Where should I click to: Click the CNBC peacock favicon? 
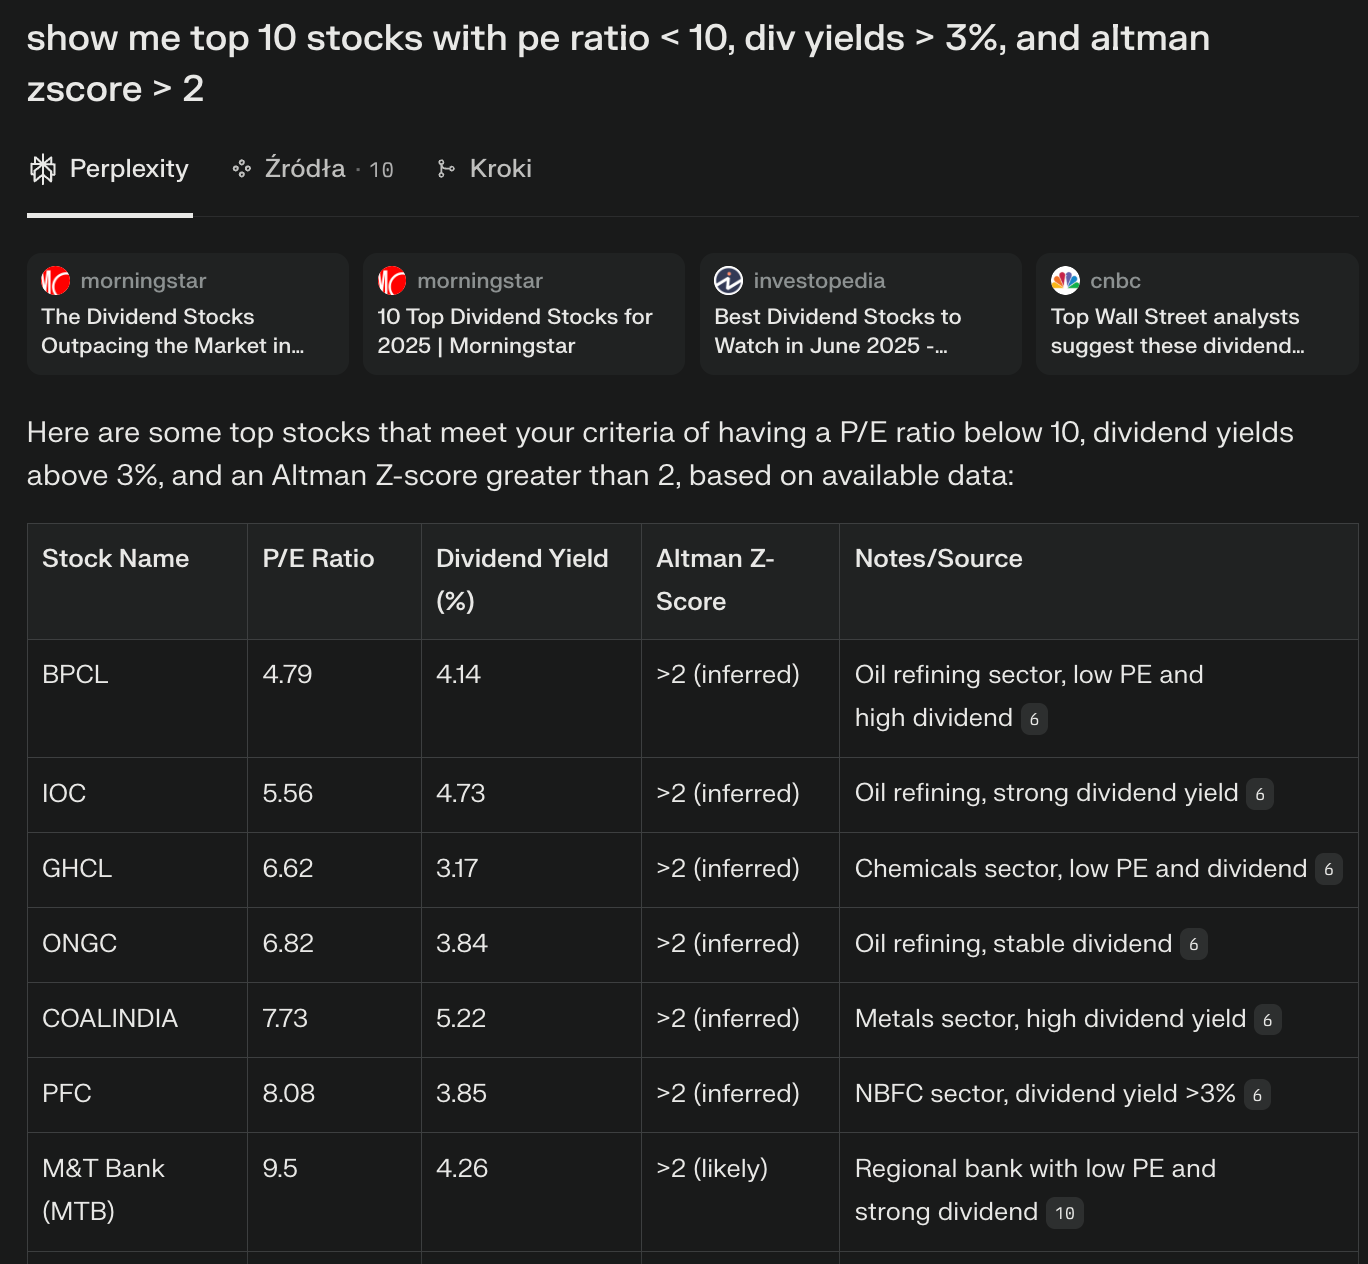coord(1065,281)
